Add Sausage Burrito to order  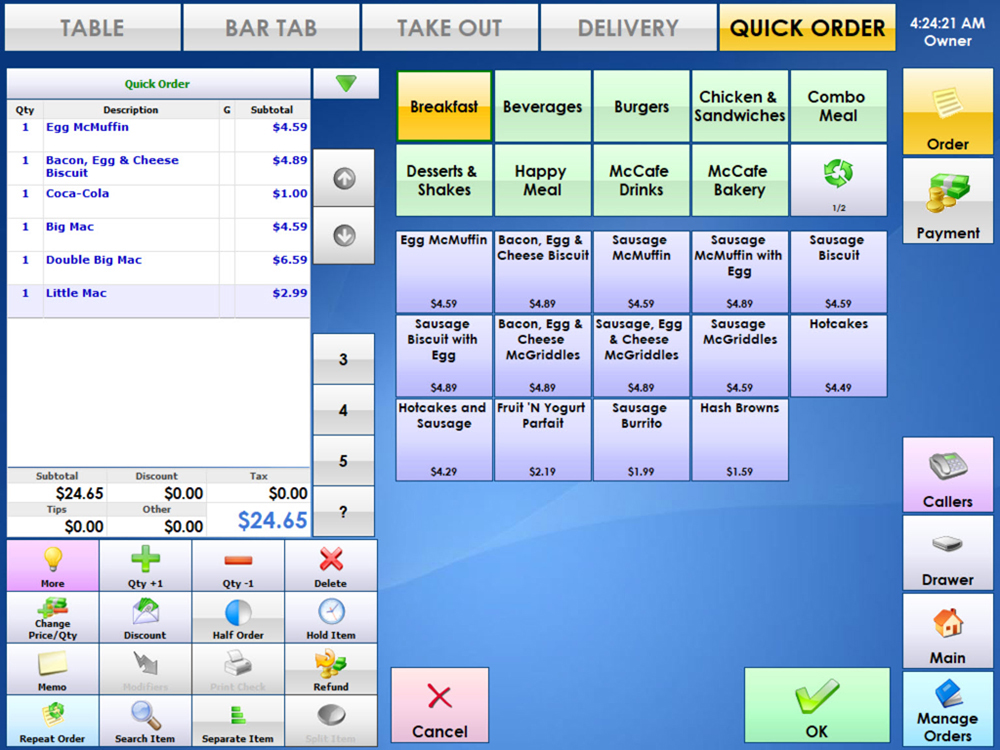(x=642, y=440)
